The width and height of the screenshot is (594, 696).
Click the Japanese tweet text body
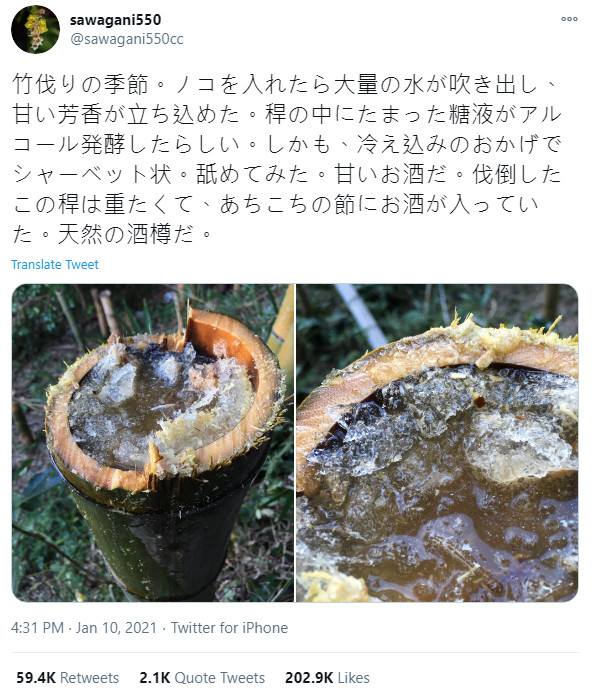coord(287,159)
